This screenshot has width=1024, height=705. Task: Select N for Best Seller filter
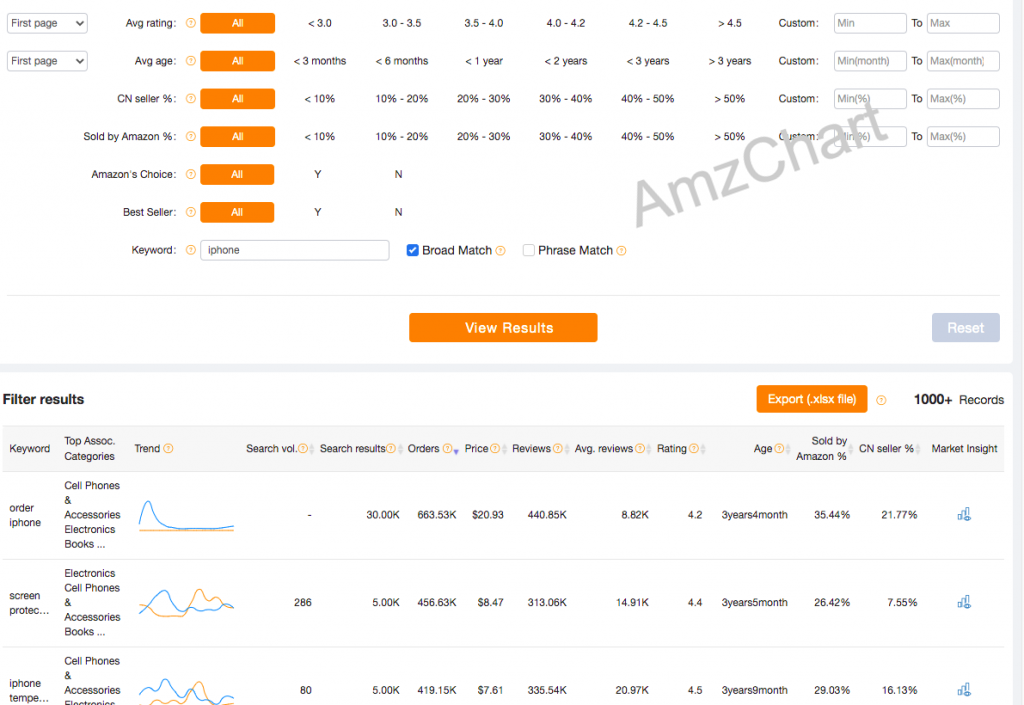pyautogui.click(x=398, y=212)
